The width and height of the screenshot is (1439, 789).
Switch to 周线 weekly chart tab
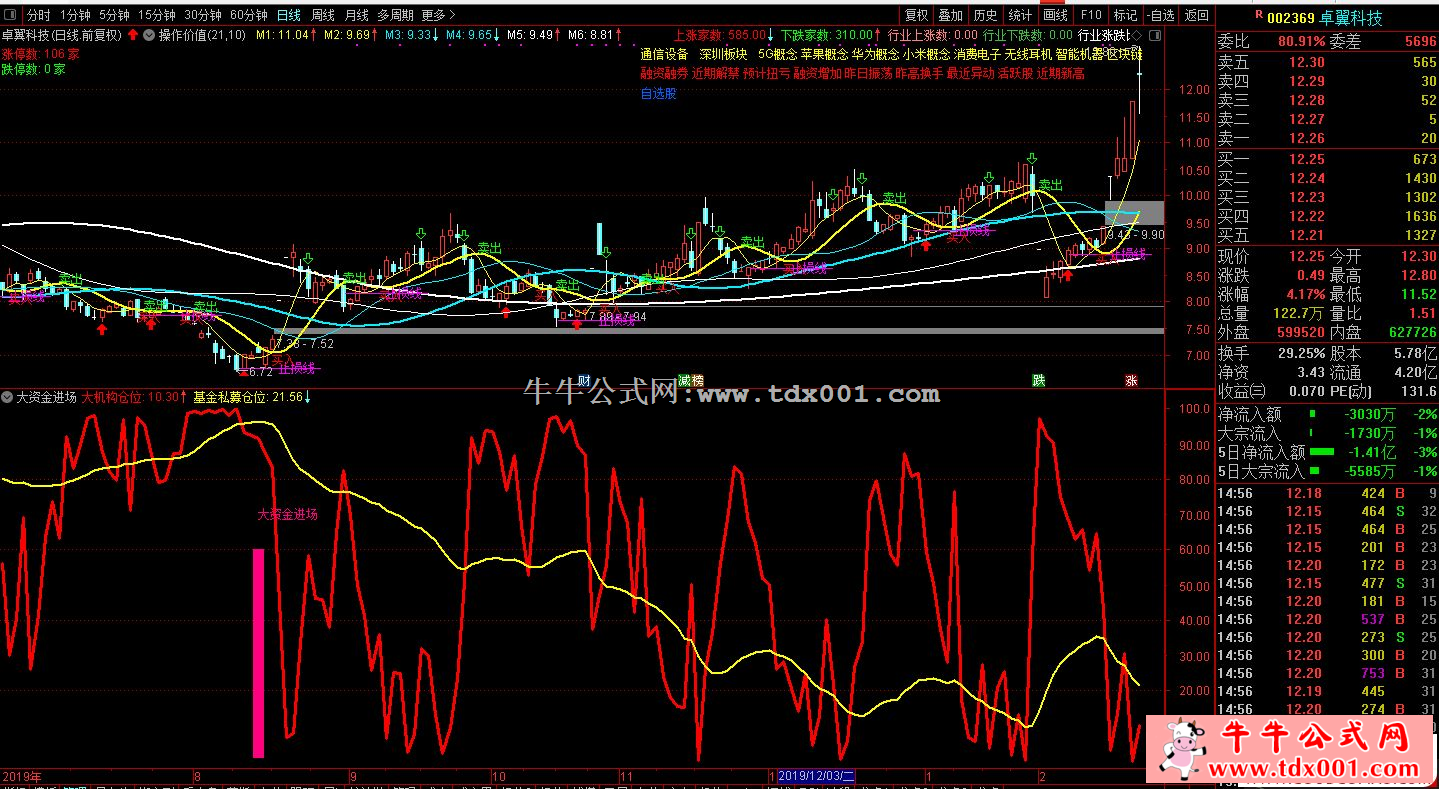coord(322,15)
